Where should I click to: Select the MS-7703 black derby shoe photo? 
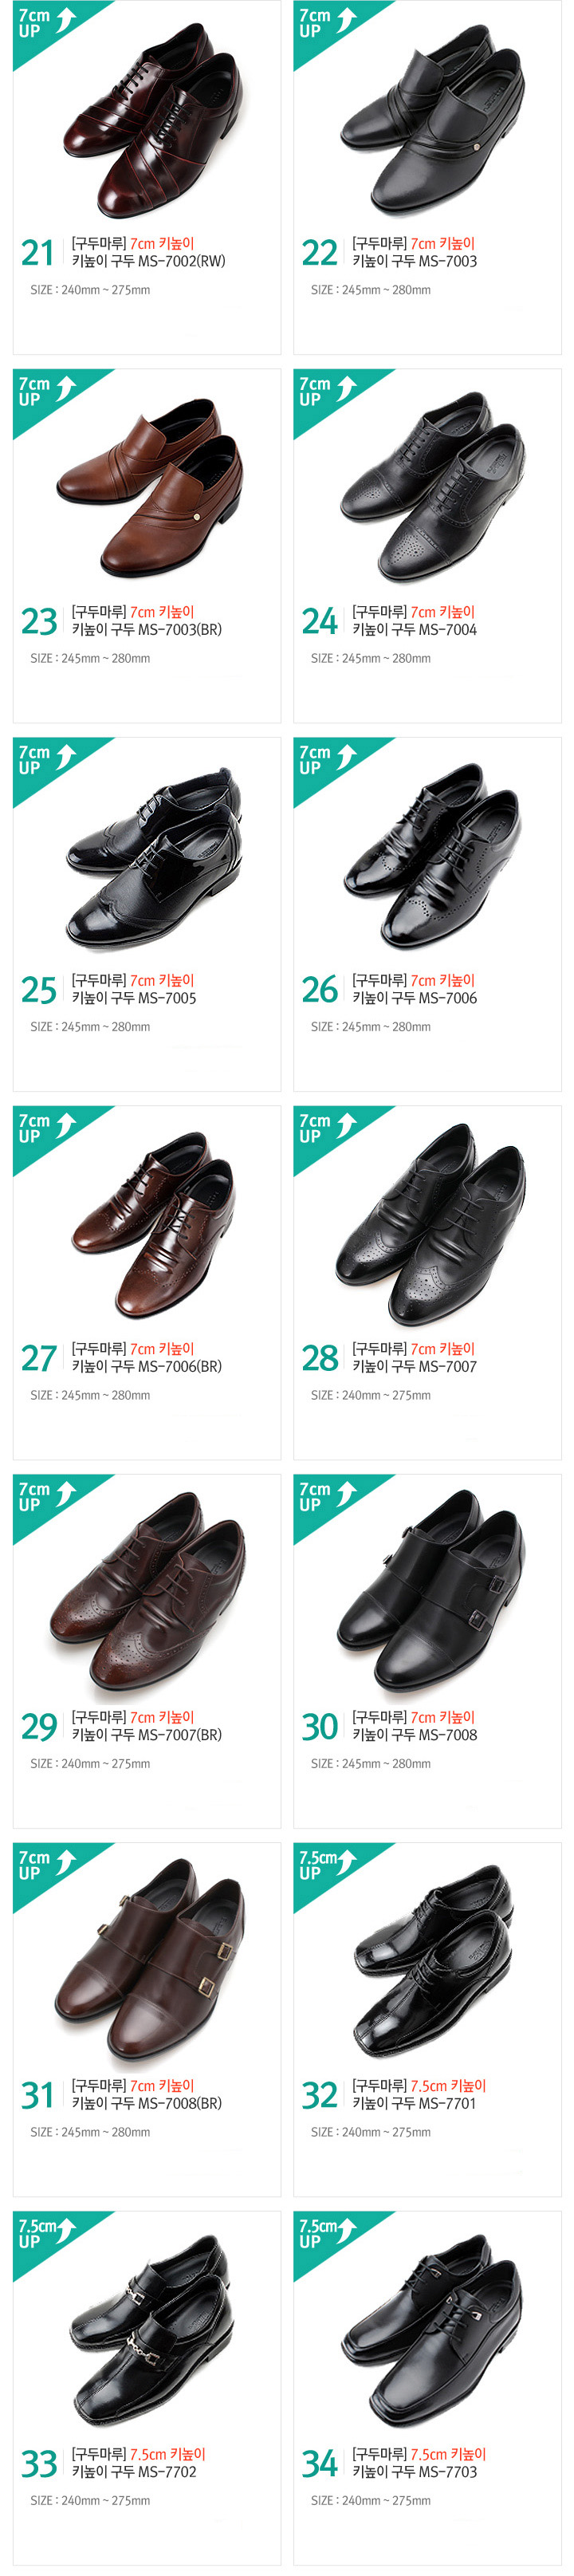(x=433, y=2330)
